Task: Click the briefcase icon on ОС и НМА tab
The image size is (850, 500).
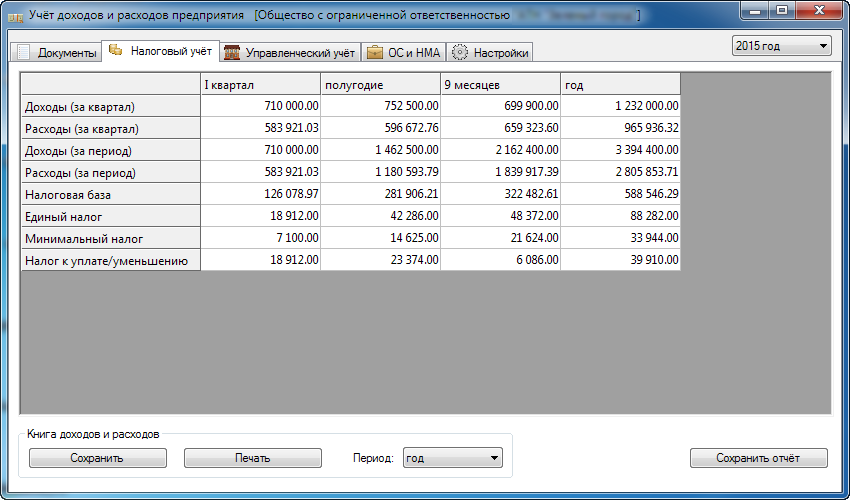Action: 375,52
